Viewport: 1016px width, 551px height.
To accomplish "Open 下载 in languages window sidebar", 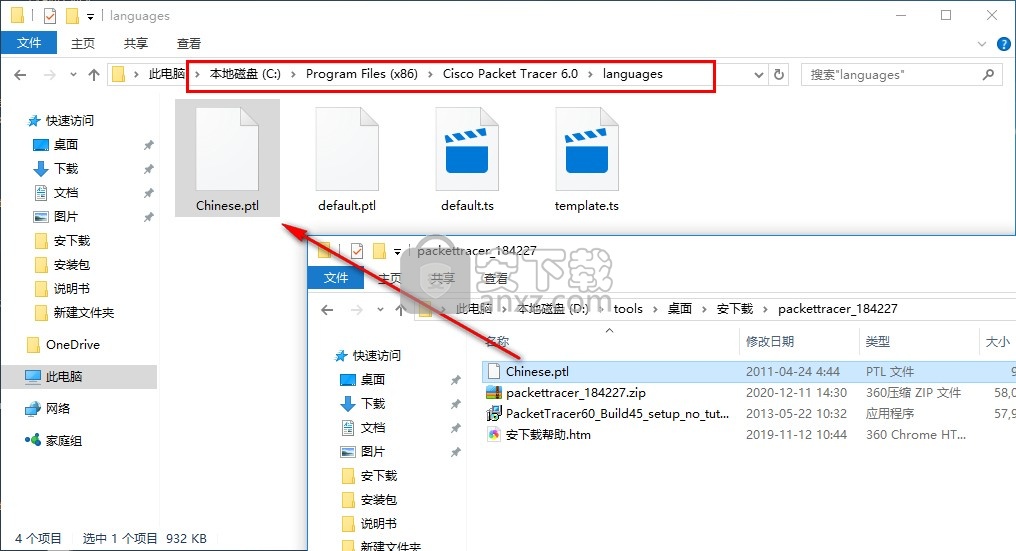I will pyautogui.click(x=56, y=169).
